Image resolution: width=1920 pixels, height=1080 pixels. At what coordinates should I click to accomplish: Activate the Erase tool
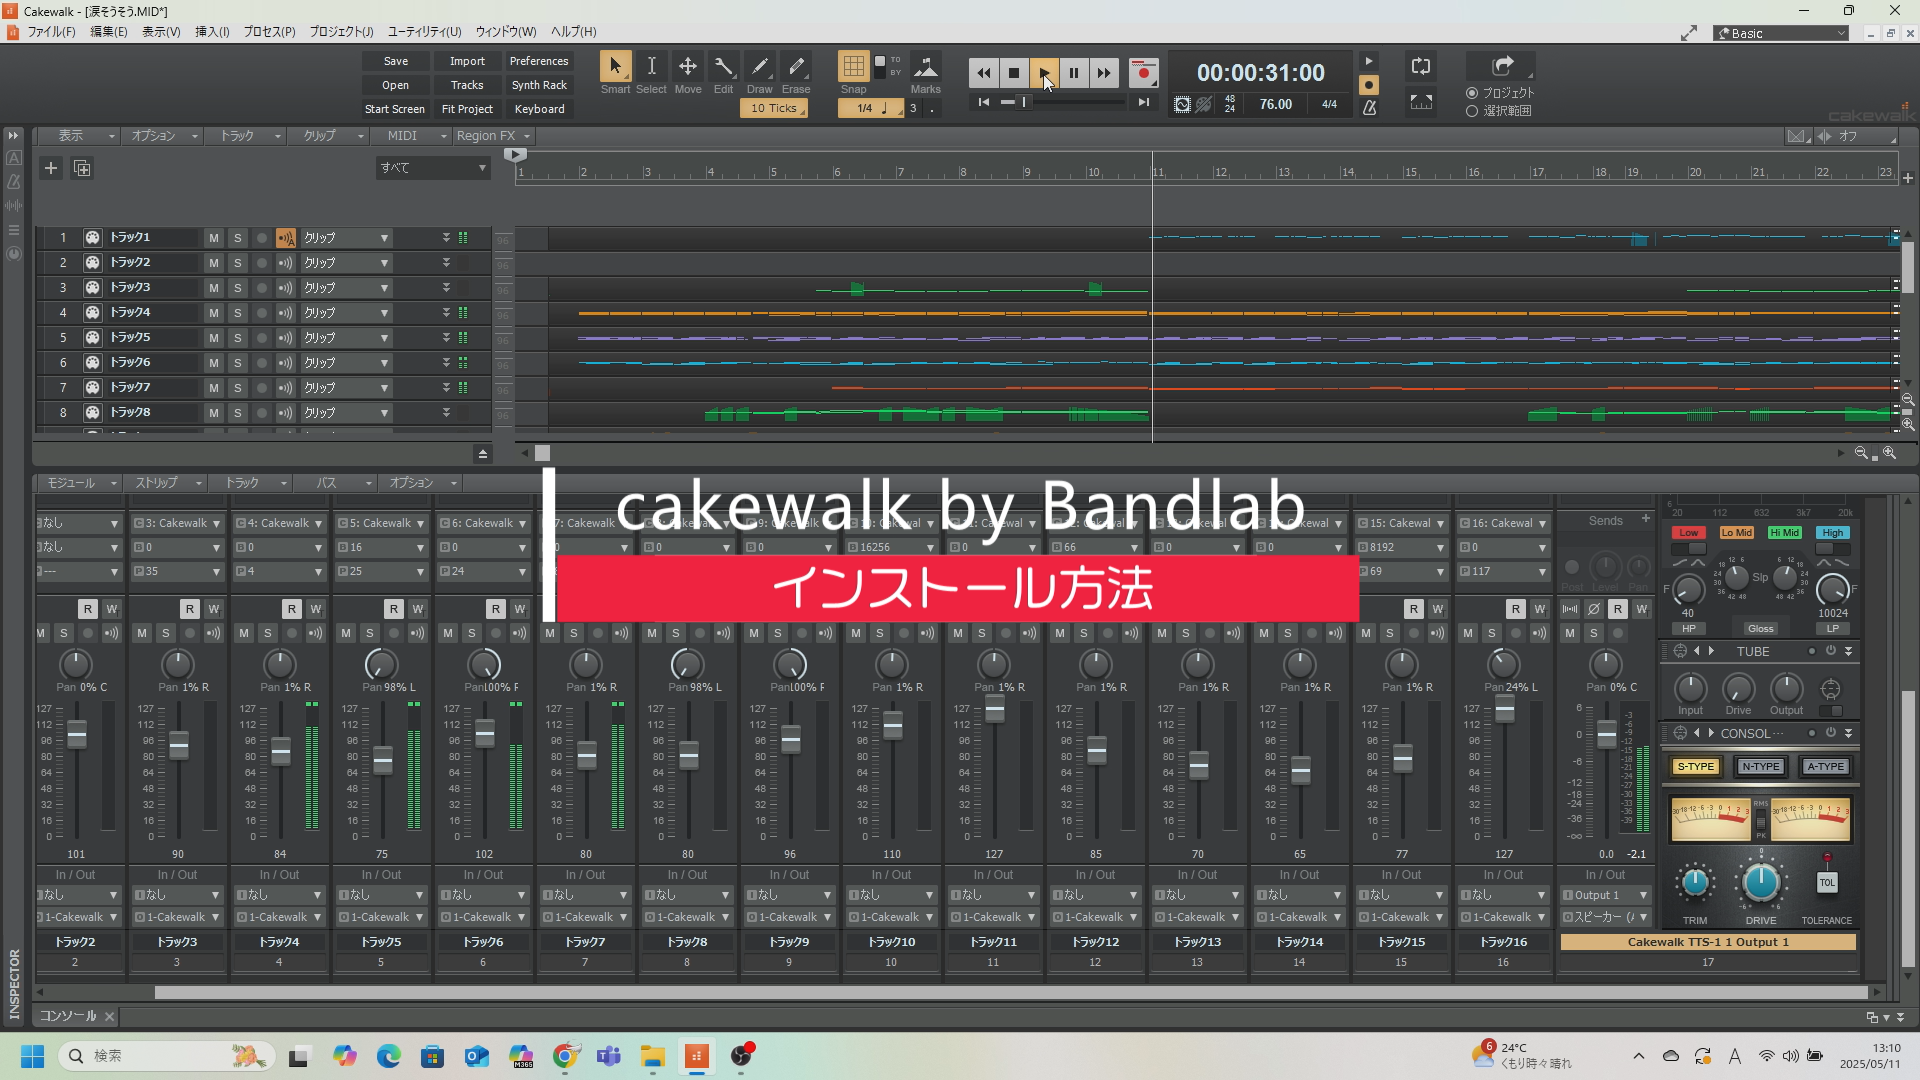796,68
